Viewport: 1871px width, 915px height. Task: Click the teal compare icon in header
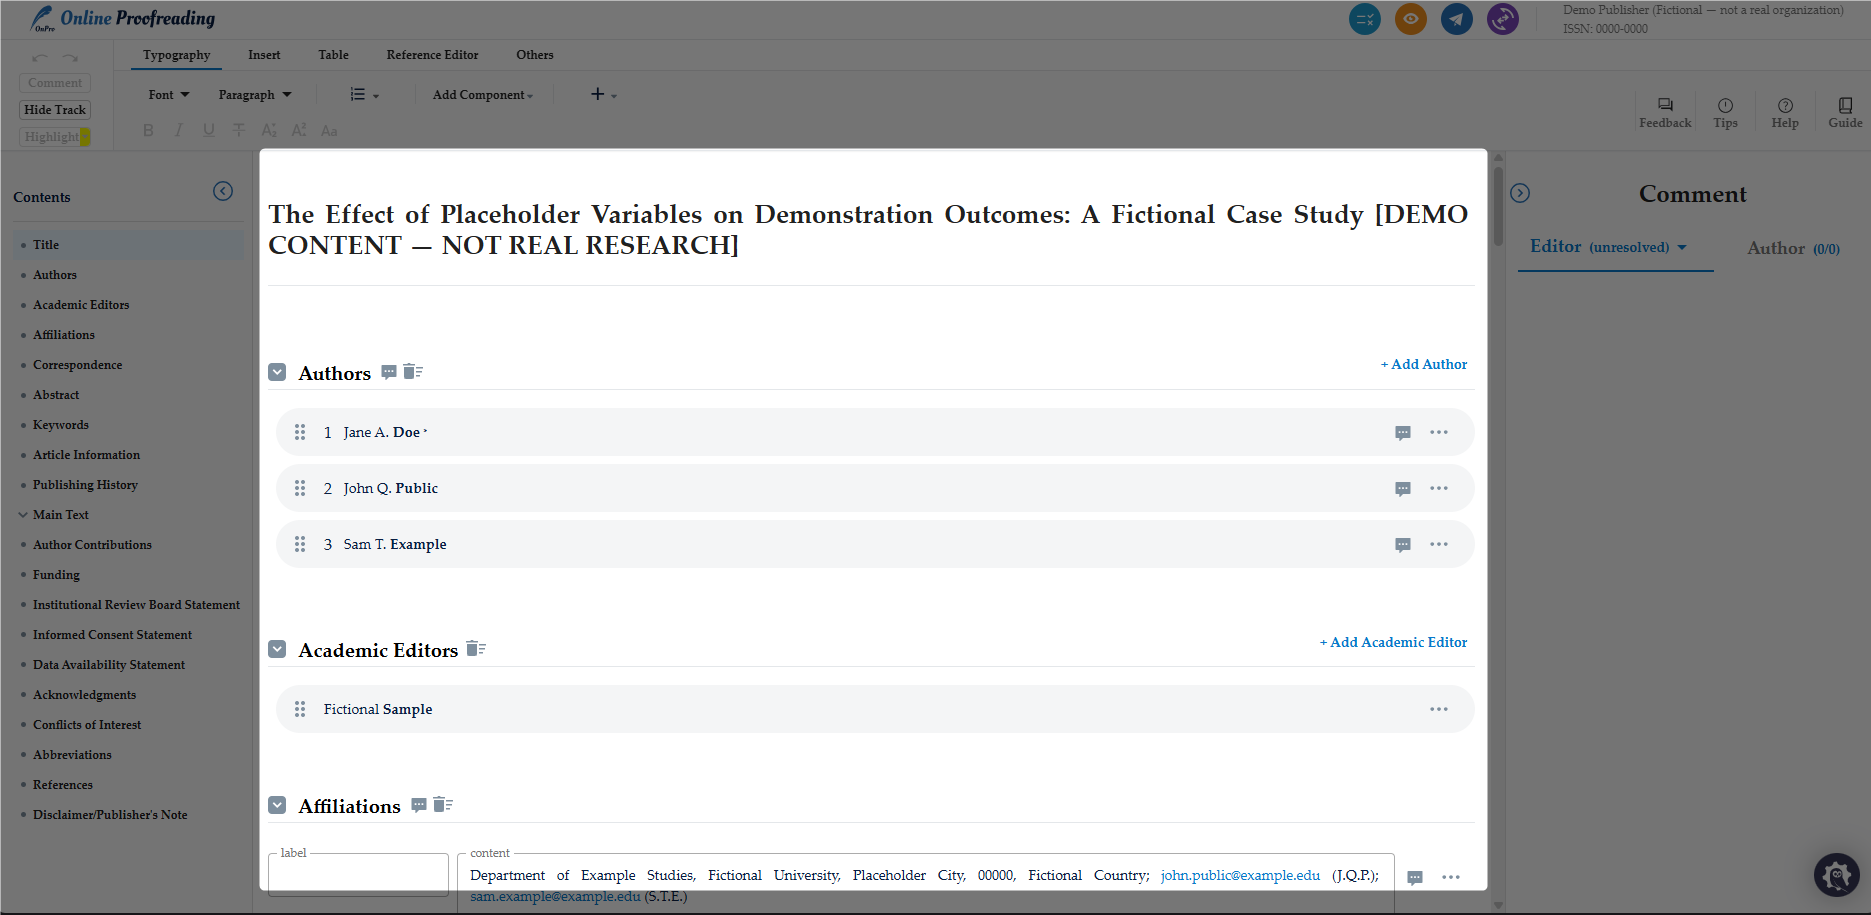(1364, 19)
